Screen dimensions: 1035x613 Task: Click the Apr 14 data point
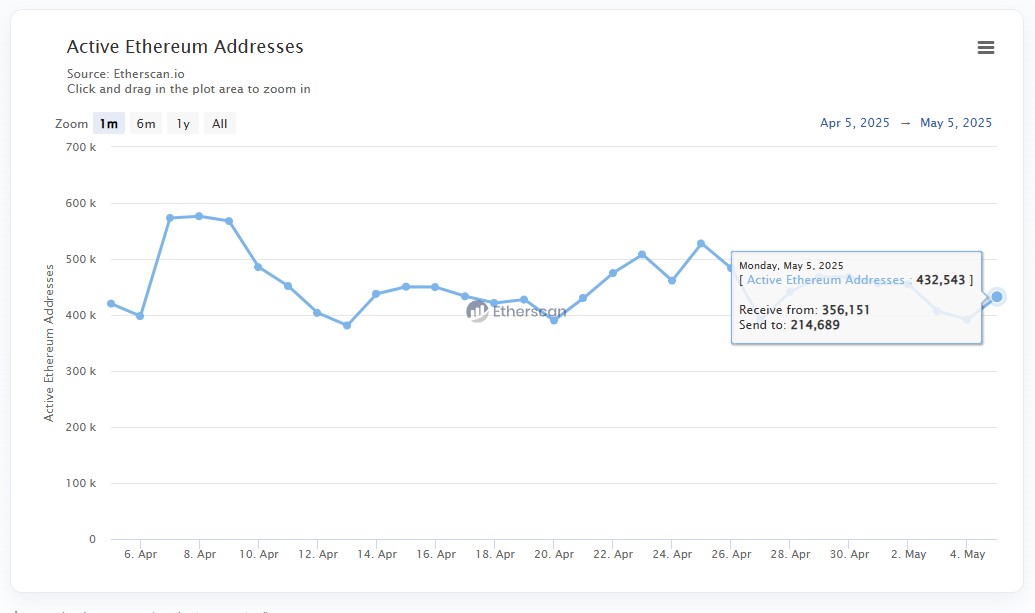click(x=376, y=294)
